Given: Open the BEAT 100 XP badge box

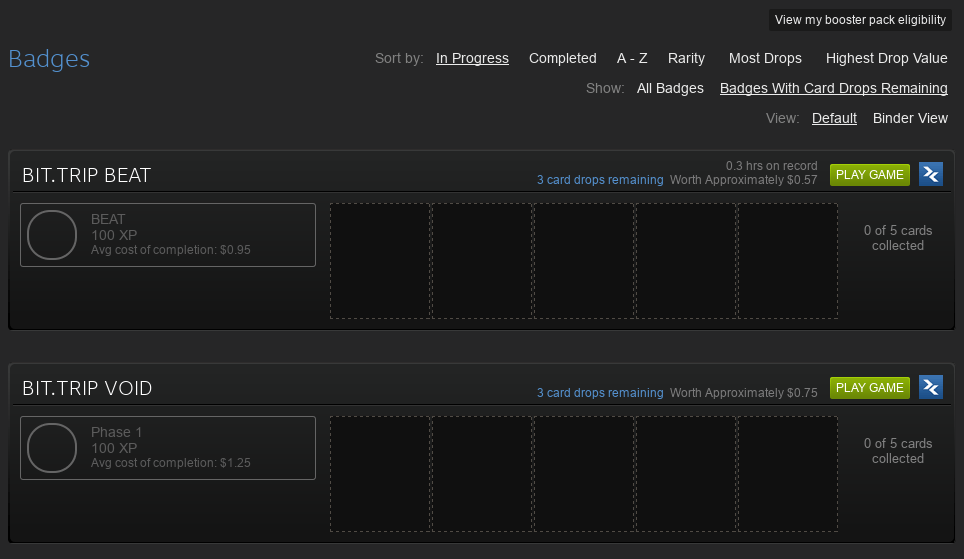Looking at the screenshot, I should pos(168,235).
